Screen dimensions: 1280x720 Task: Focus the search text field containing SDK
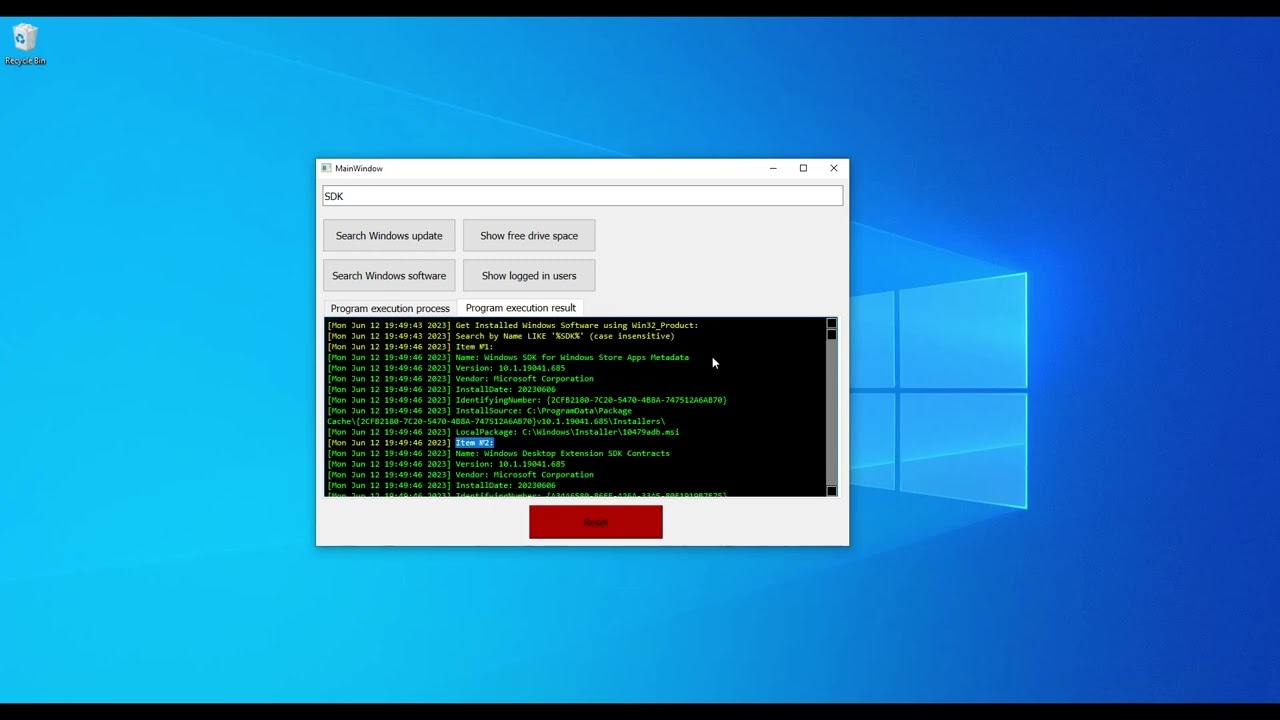tap(583, 196)
